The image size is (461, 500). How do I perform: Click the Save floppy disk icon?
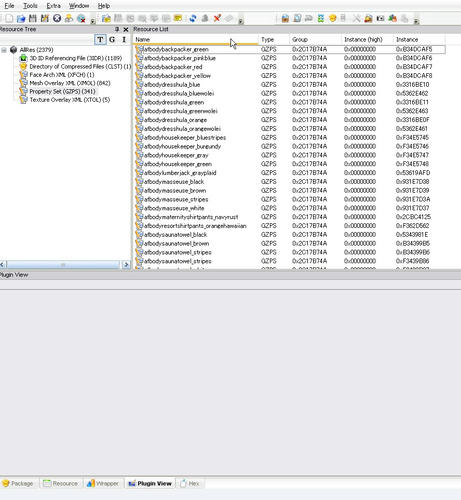(33, 18)
